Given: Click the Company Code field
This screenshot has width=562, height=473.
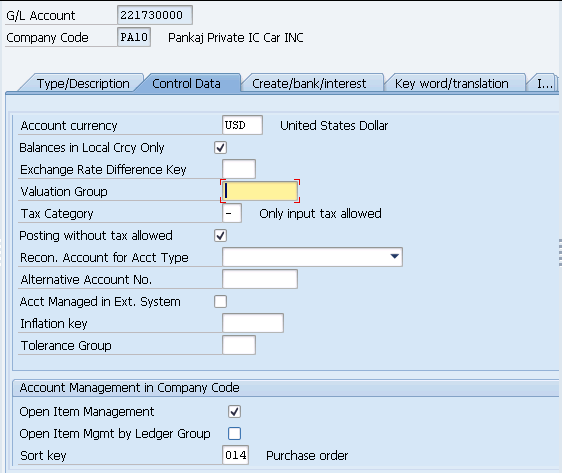Looking at the screenshot, I should [x=134, y=37].
